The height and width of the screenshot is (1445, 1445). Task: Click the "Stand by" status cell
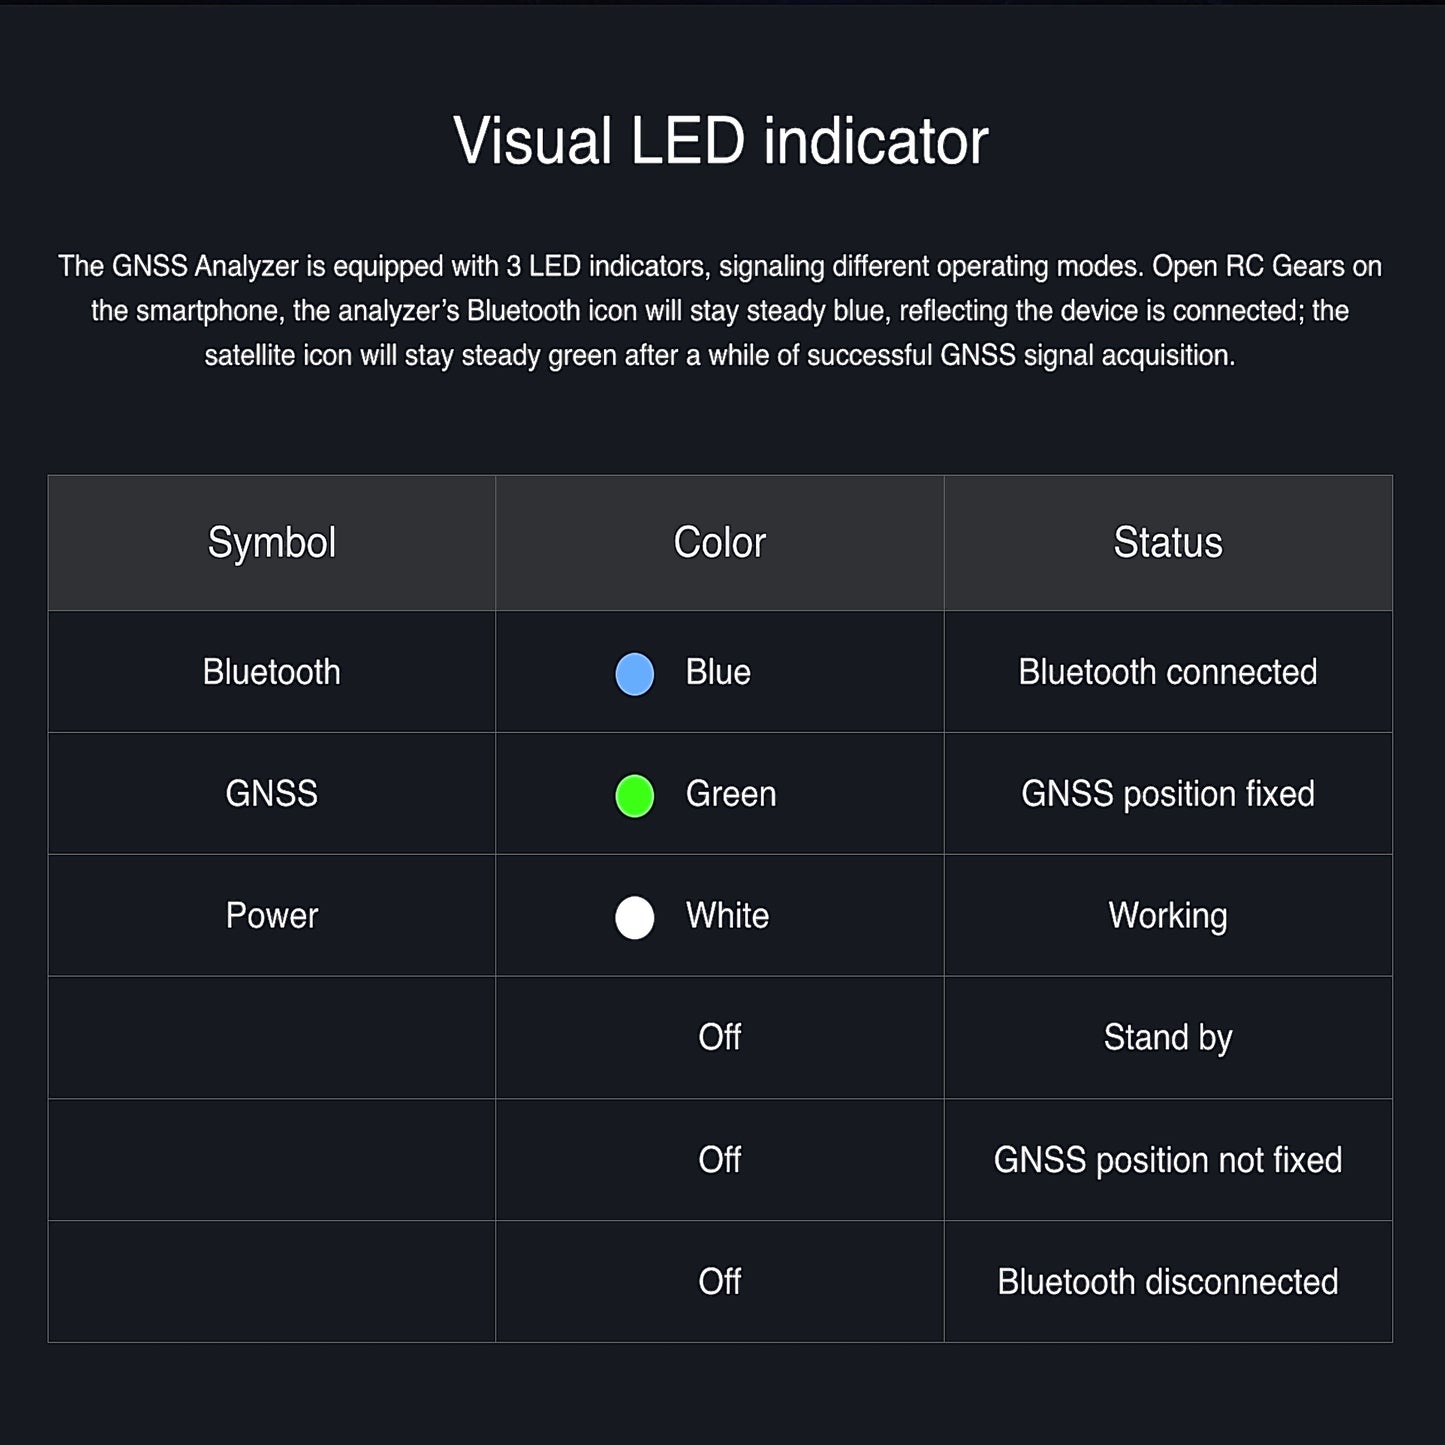1167,1038
